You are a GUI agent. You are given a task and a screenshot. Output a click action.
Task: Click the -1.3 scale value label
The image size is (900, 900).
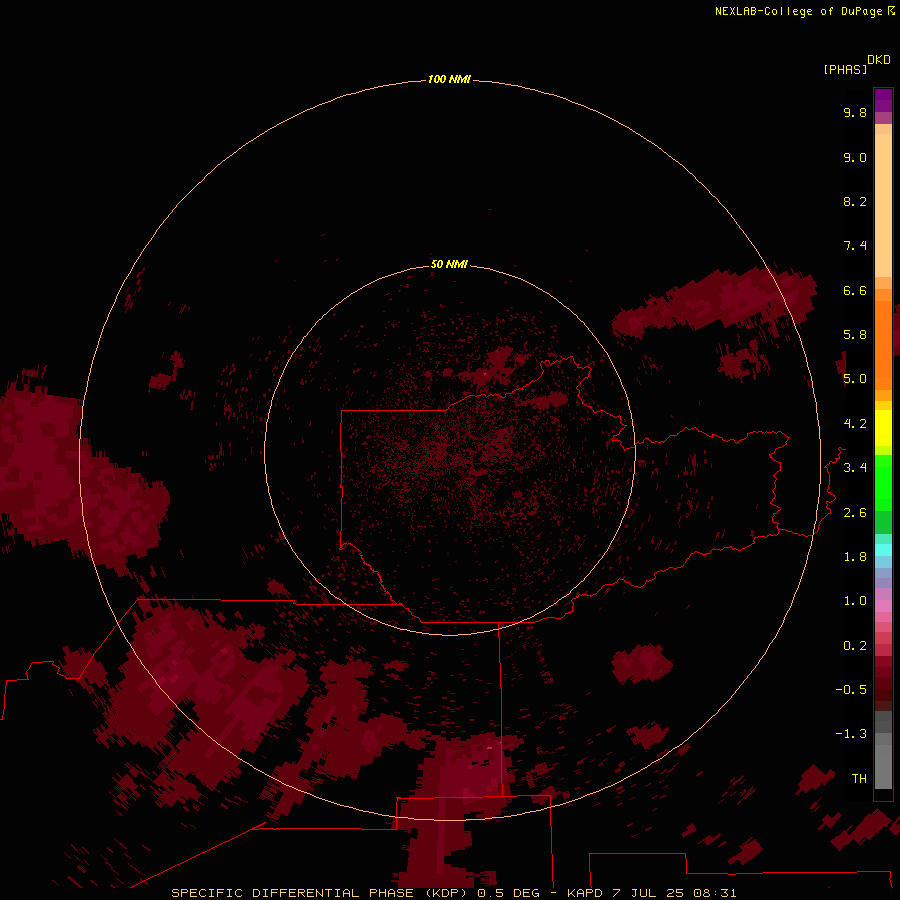[851, 734]
